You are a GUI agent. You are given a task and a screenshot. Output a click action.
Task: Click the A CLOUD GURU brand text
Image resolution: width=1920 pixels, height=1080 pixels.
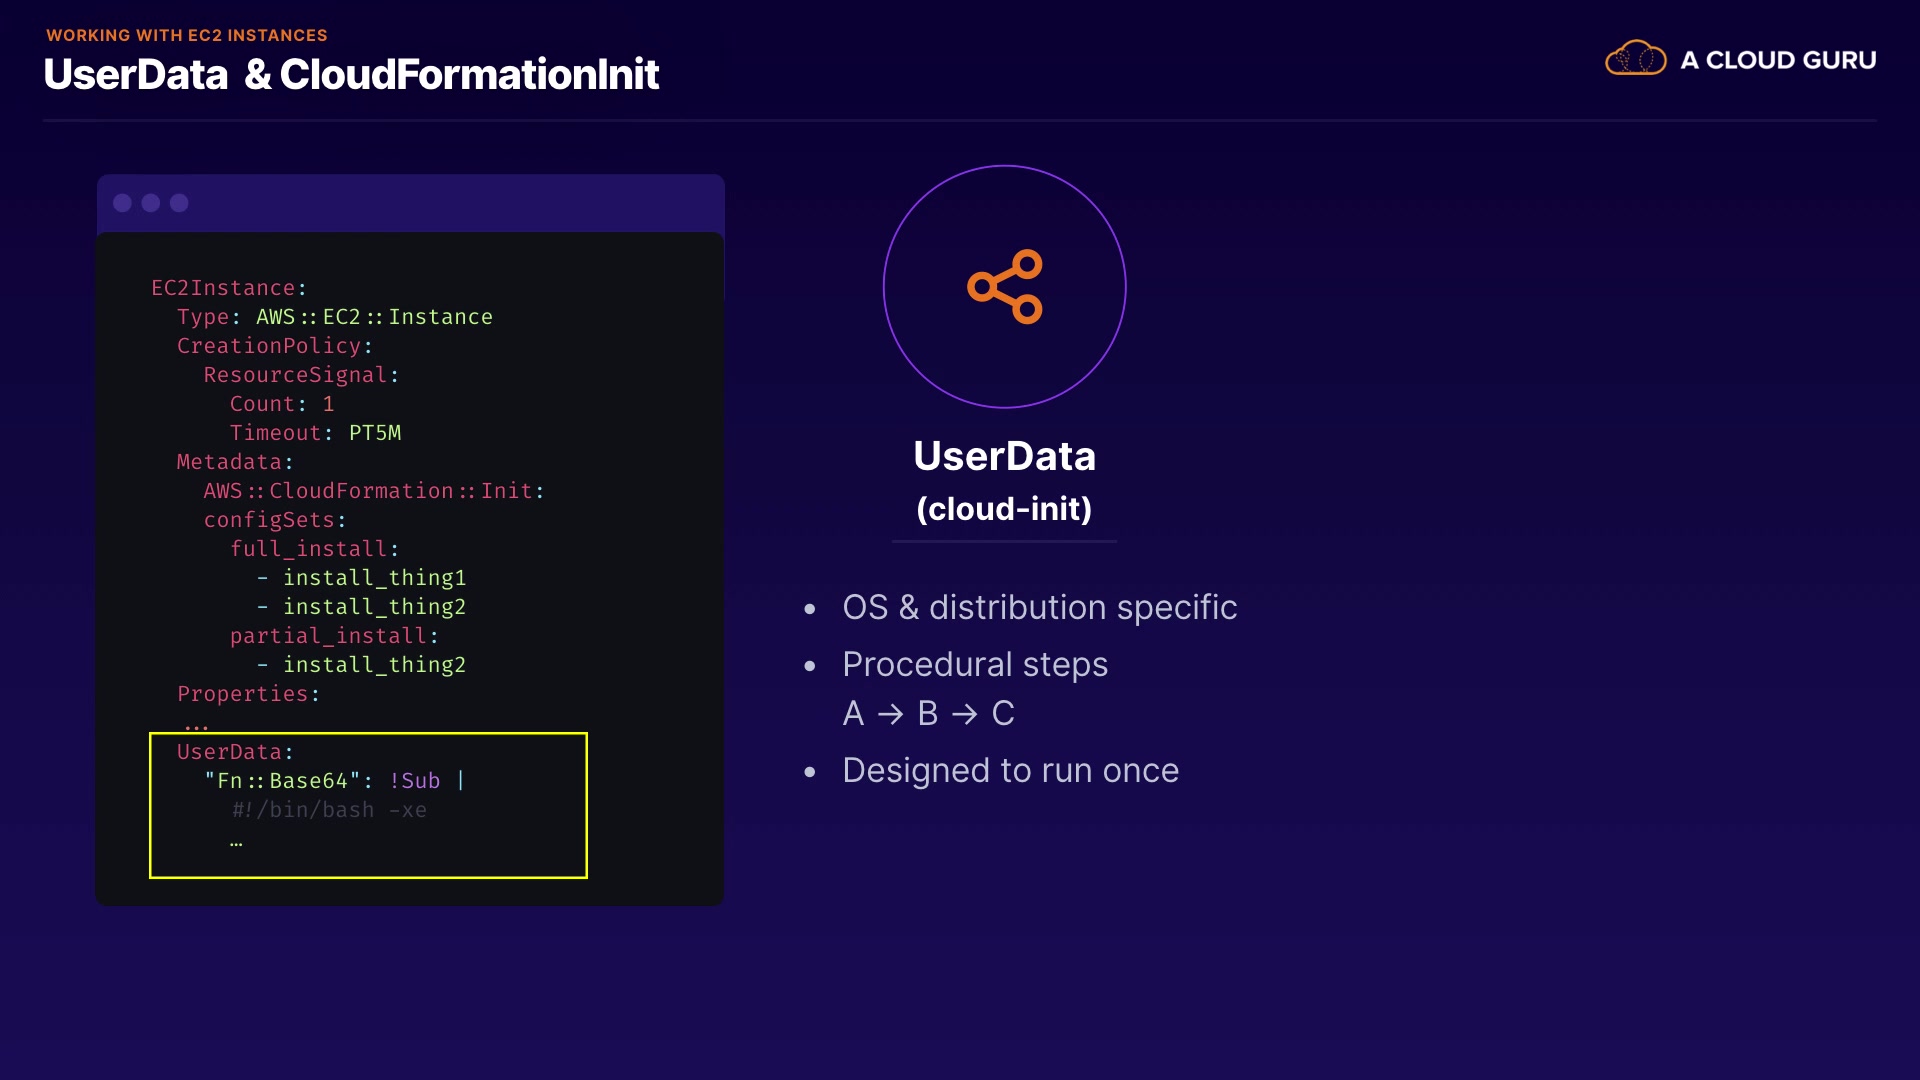pos(1777,60)
